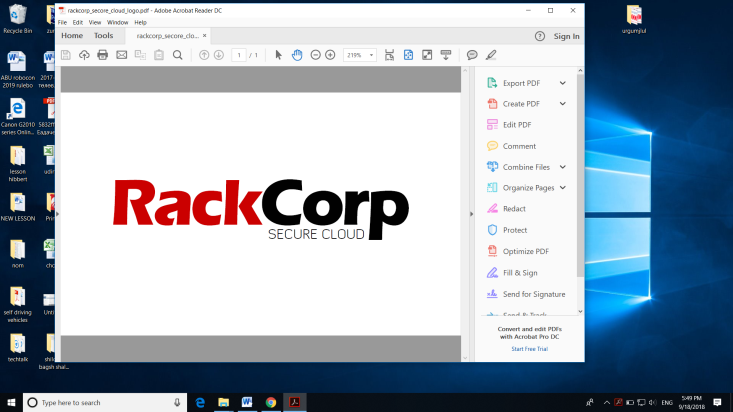Enter full screen mode icon

click(427, 55)
